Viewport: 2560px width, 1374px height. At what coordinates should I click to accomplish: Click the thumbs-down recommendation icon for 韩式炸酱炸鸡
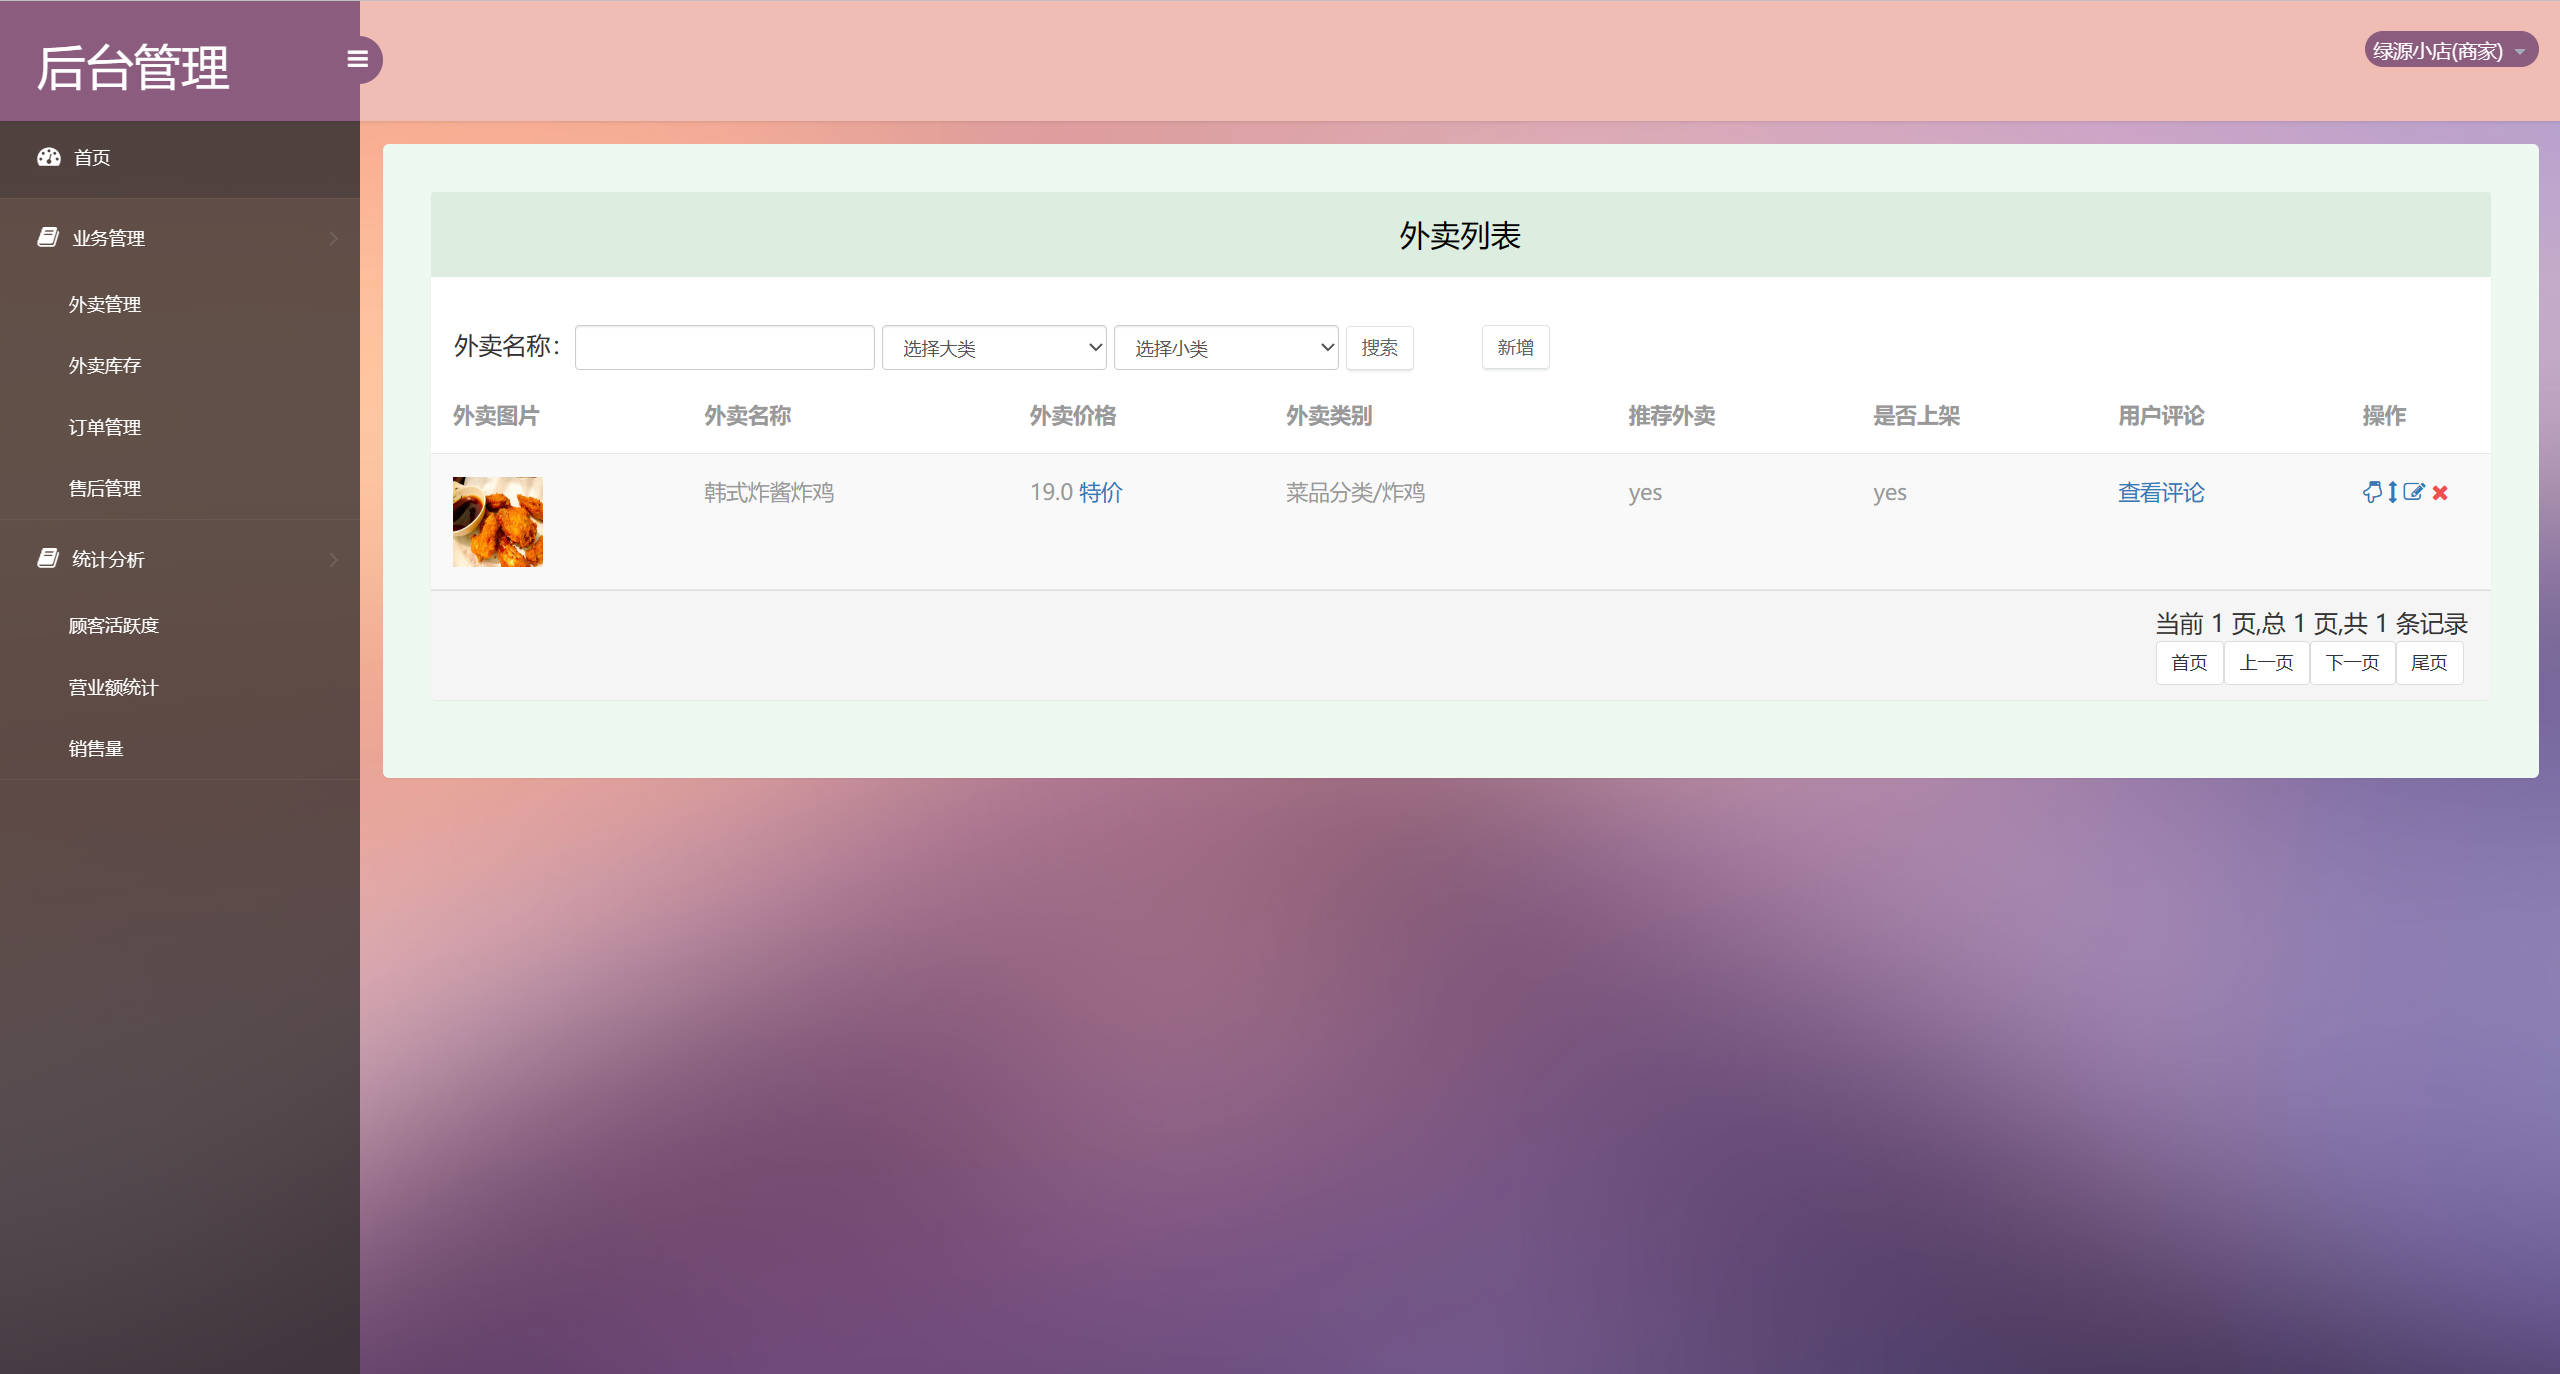(x=2372, y=492)
